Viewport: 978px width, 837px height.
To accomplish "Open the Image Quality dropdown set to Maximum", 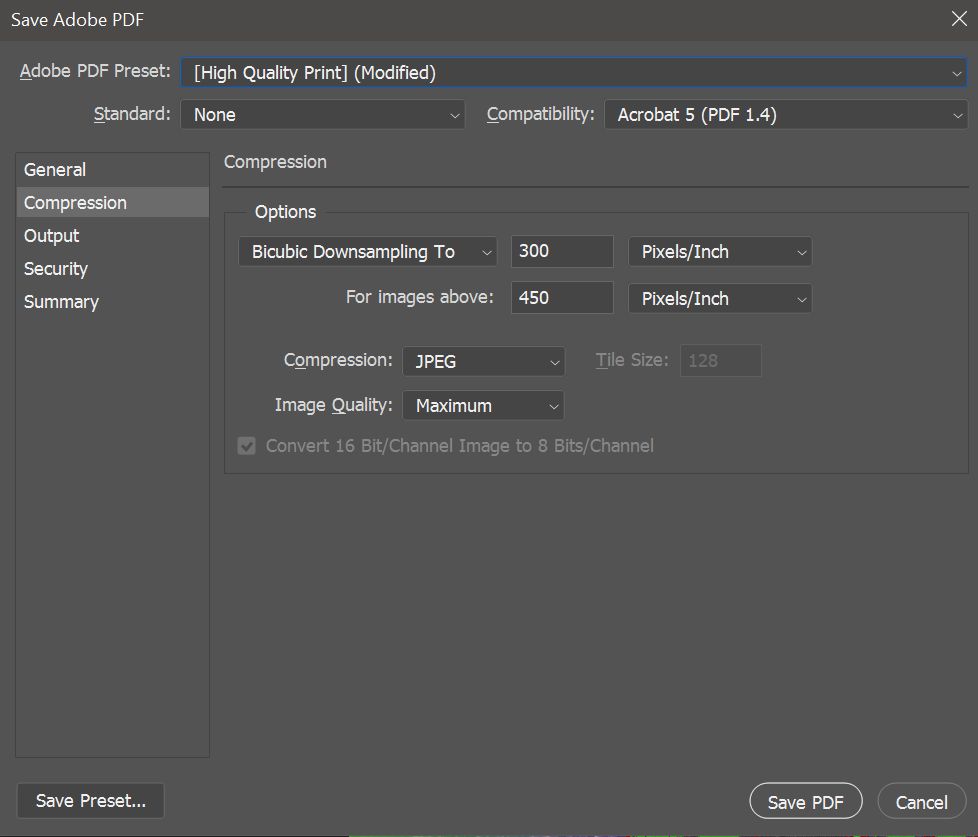I will pyautogui.click(x=483, y=406).
